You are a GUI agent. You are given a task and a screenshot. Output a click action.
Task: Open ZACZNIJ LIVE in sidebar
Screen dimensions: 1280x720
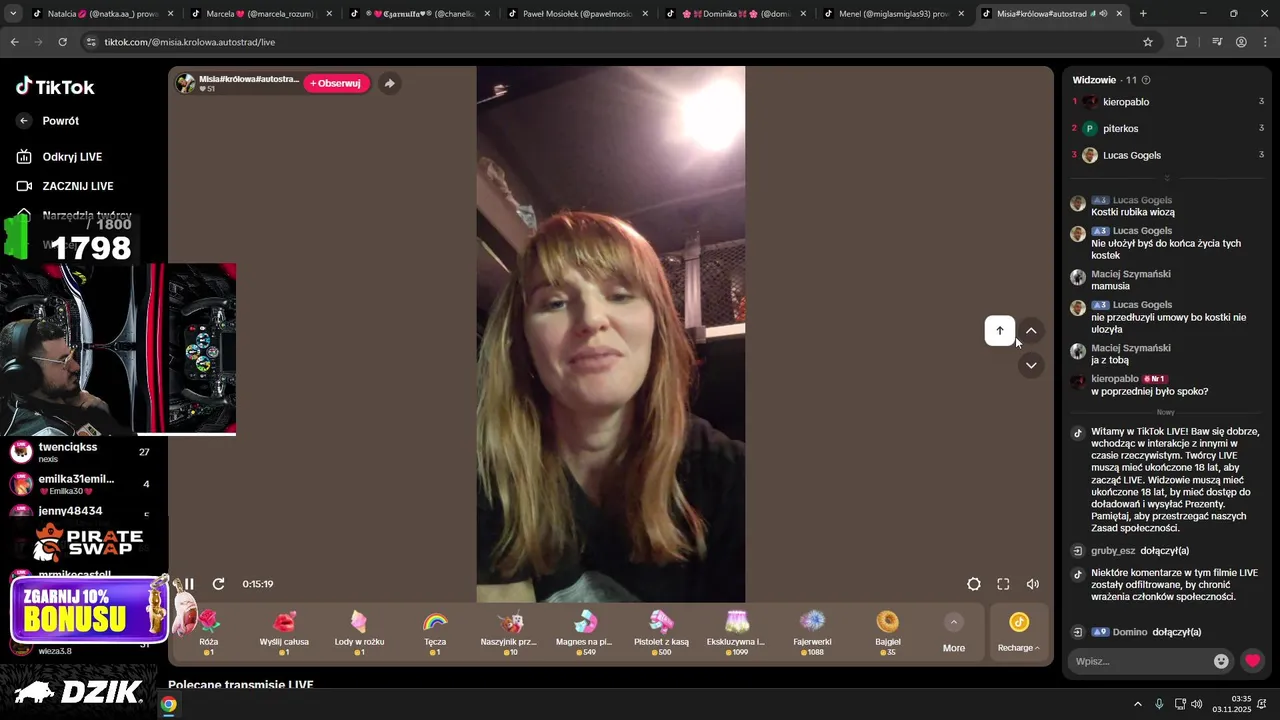point(66,186)
